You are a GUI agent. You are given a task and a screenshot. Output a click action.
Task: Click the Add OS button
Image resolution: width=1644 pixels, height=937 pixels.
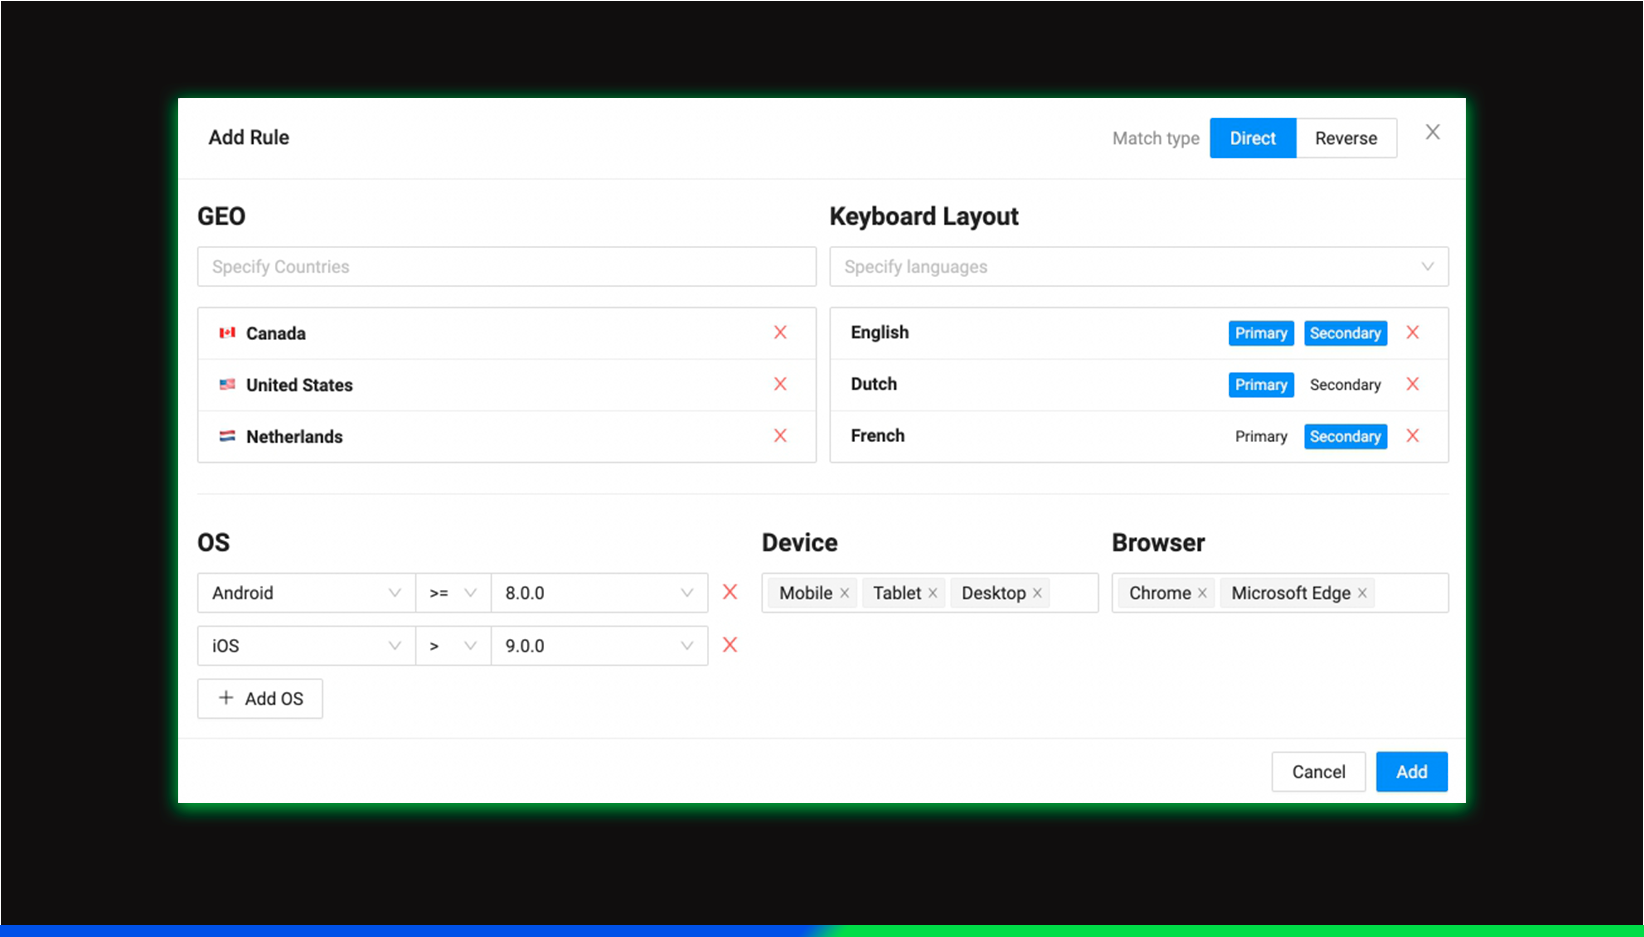tap(260, 698)
